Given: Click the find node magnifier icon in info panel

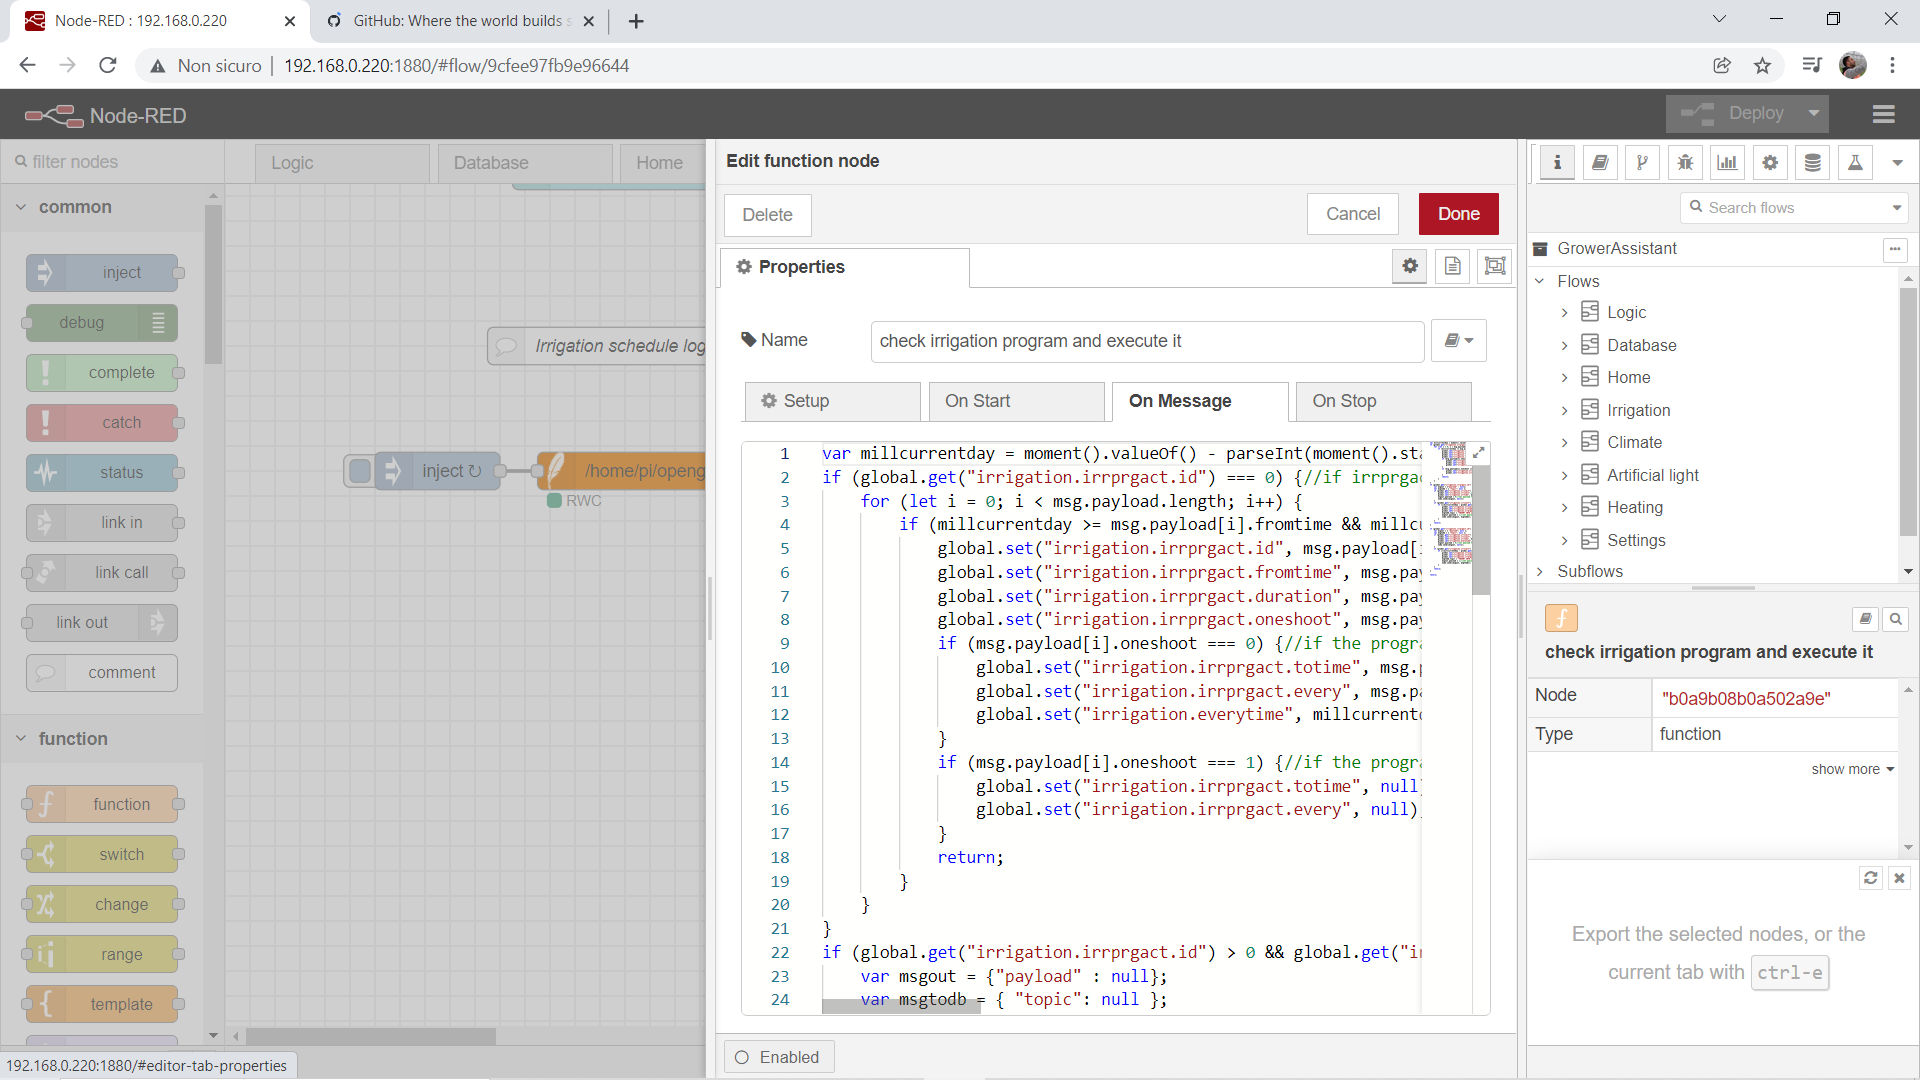Looking at the screenshot, I should pos(1895,619).
